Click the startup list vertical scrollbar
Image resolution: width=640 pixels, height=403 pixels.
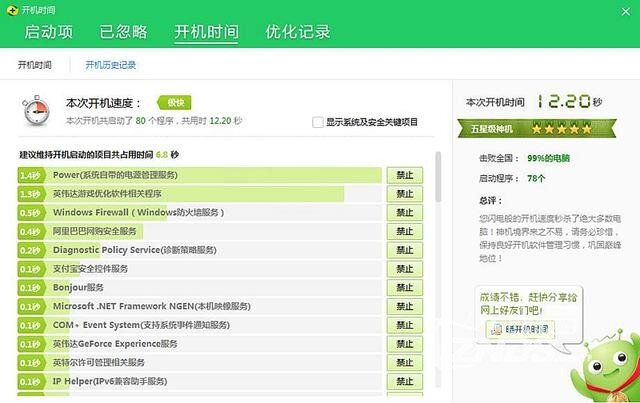(x=438, y=176)
